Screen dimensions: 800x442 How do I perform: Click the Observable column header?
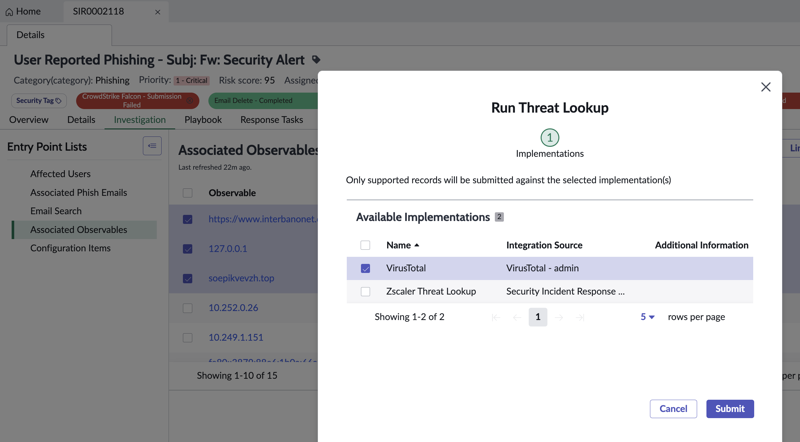click(x=232, y=193)
